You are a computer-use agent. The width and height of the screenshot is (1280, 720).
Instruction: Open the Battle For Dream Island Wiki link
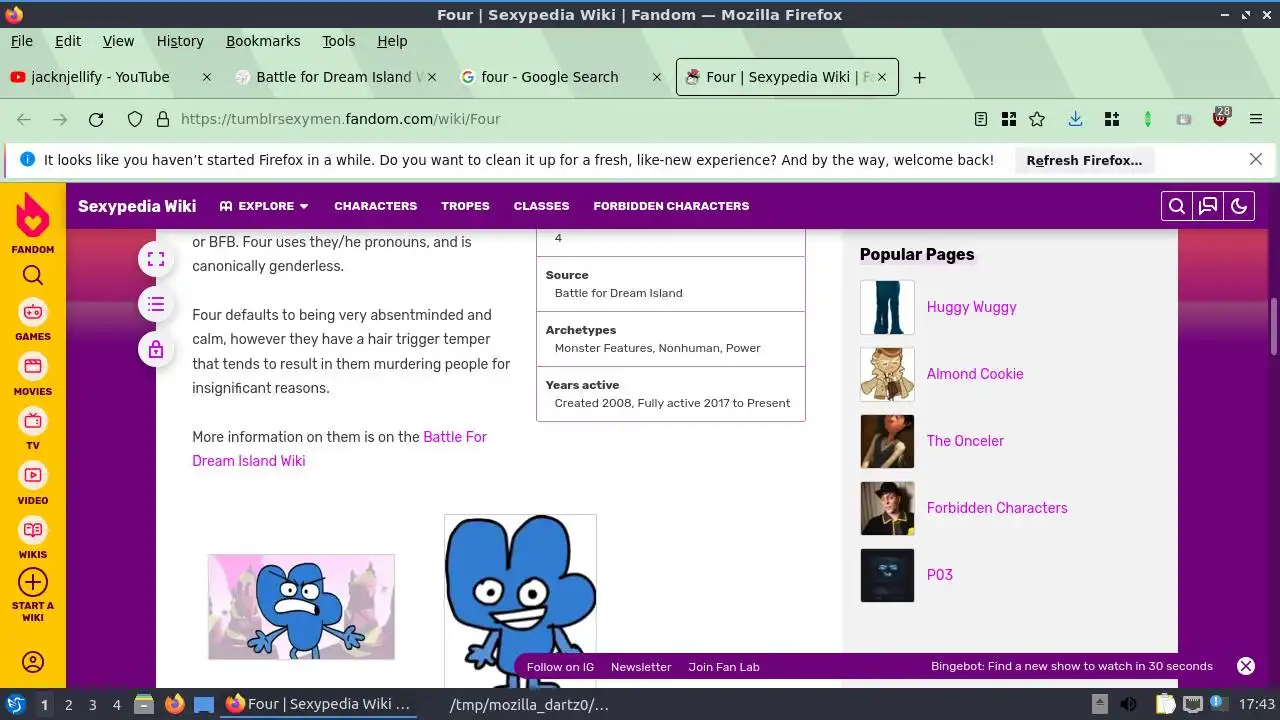339,449
